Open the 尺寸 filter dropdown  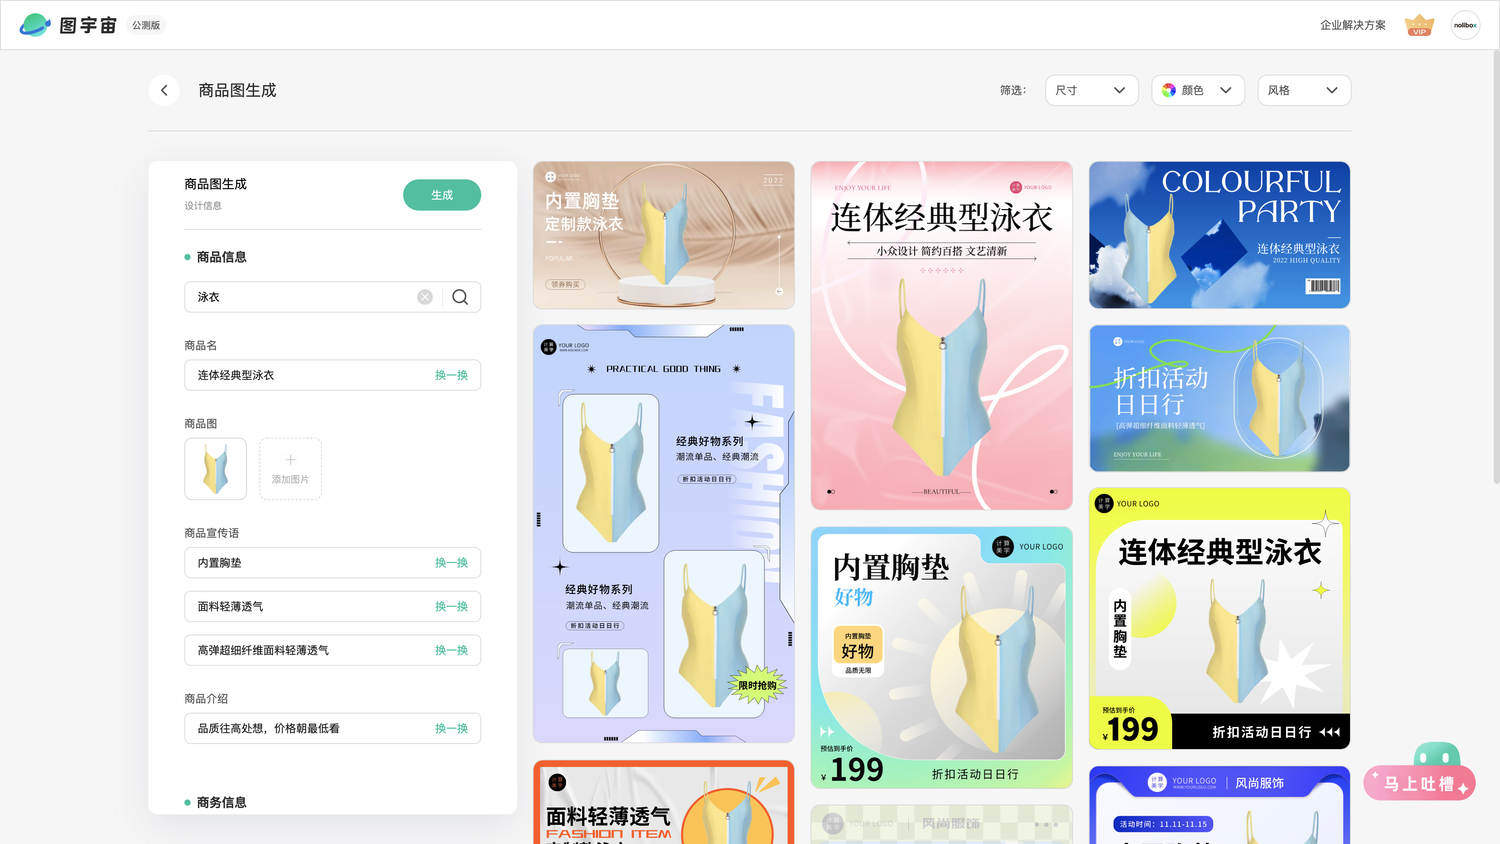coord(1091,90)
